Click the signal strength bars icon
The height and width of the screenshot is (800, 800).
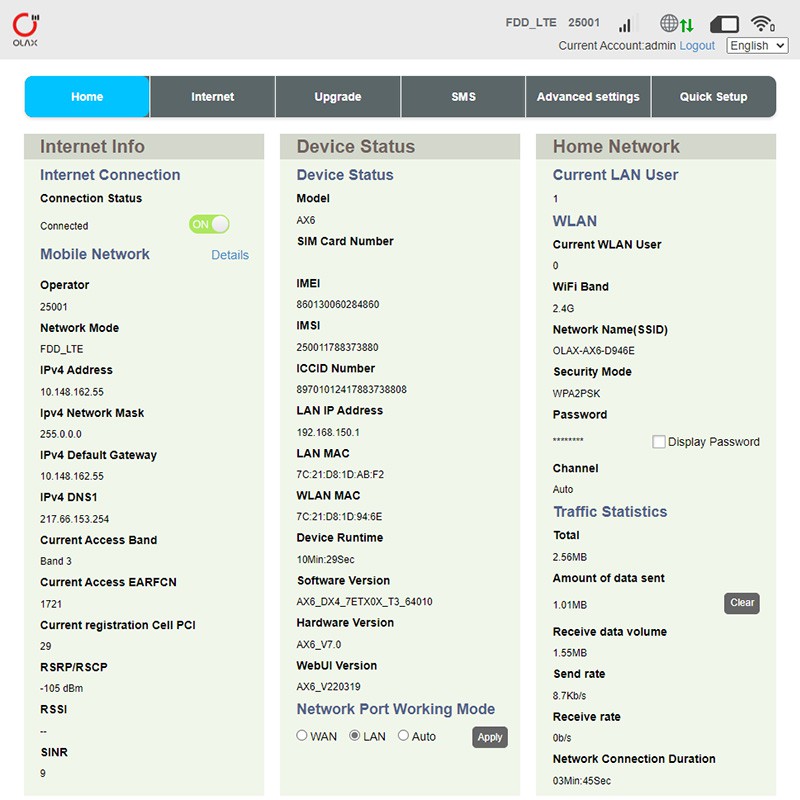(627, 24)
